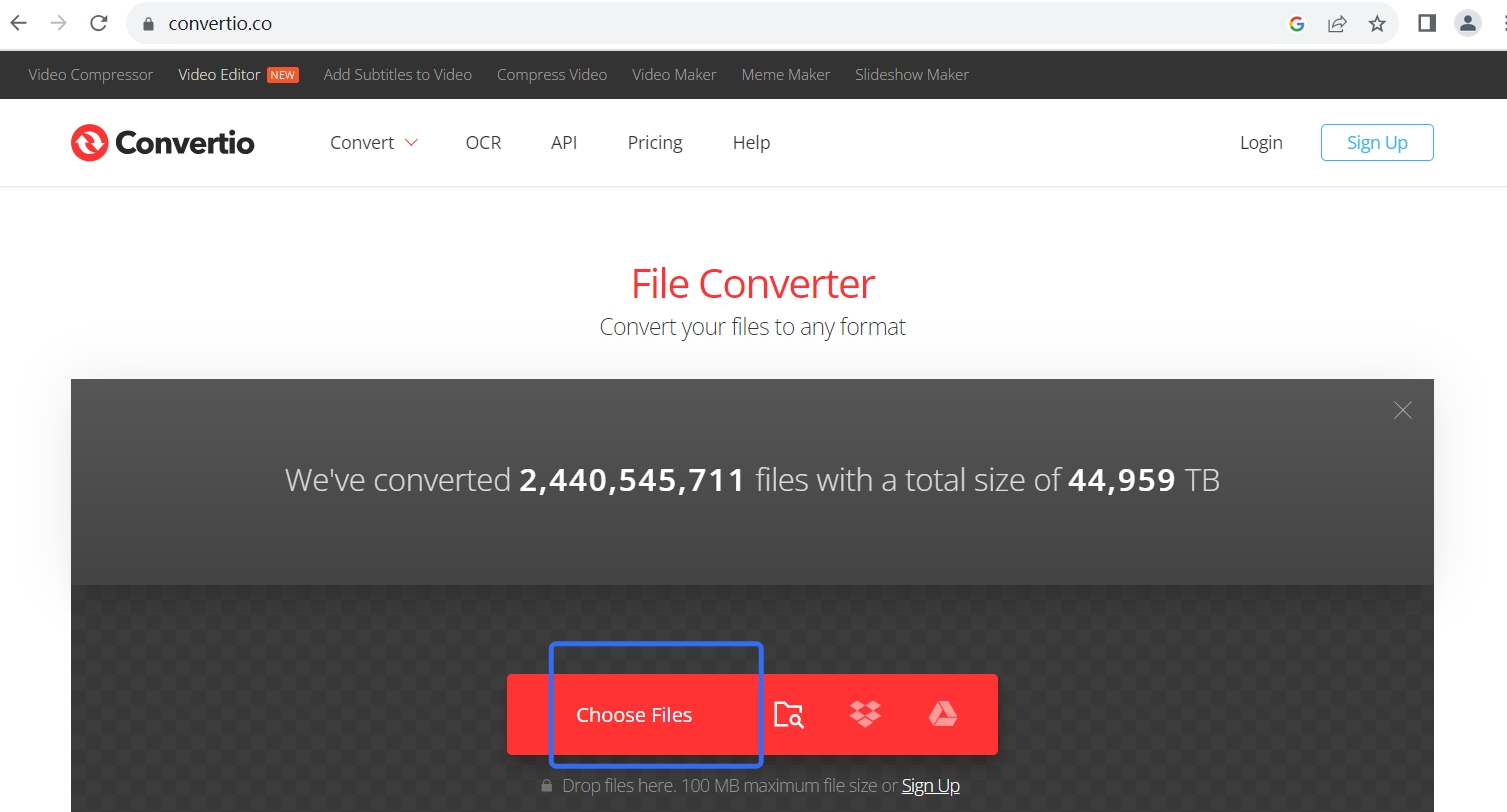Click the Google icon in address bar
Image resolution: width=1507 pixels, height=812 pixels.
coord(1297,24)
